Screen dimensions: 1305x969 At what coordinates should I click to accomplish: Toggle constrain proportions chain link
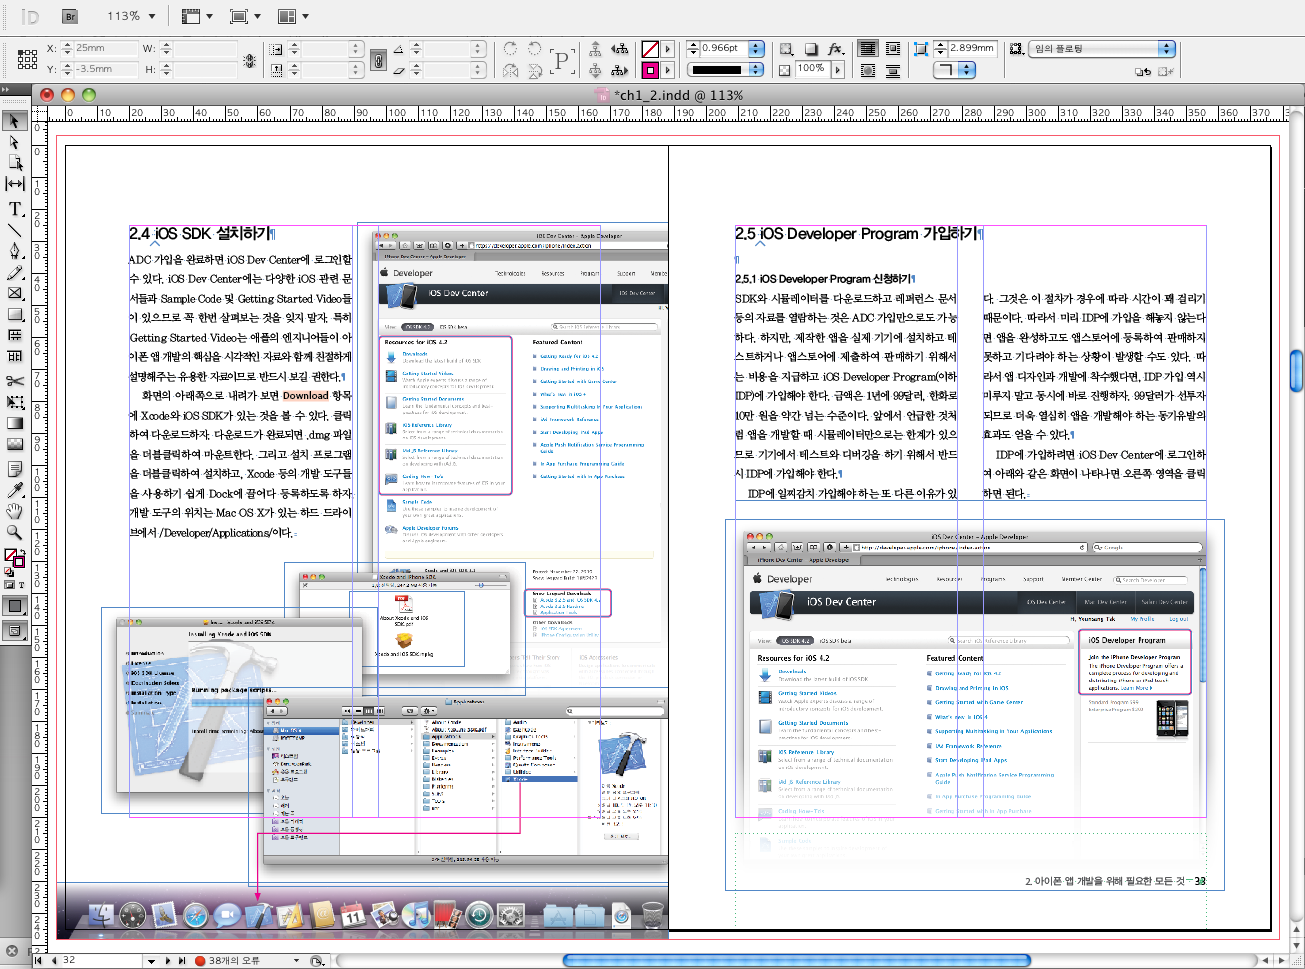click(x=378, y=59)
